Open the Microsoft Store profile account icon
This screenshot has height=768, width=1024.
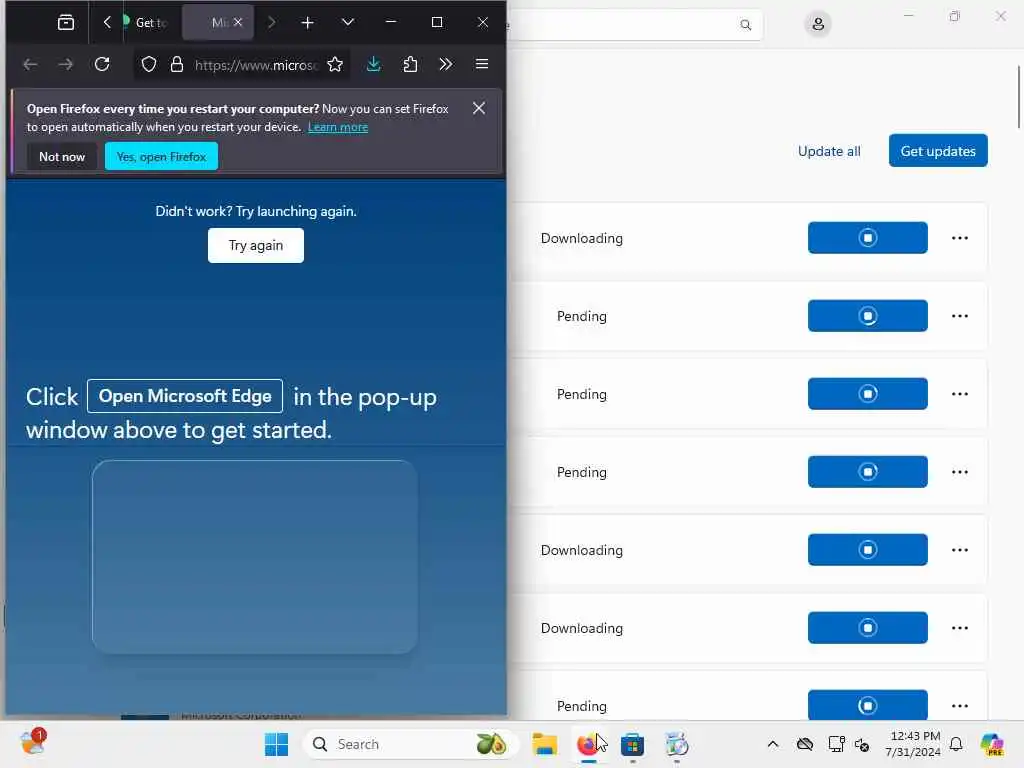click(x=818, y=25)
